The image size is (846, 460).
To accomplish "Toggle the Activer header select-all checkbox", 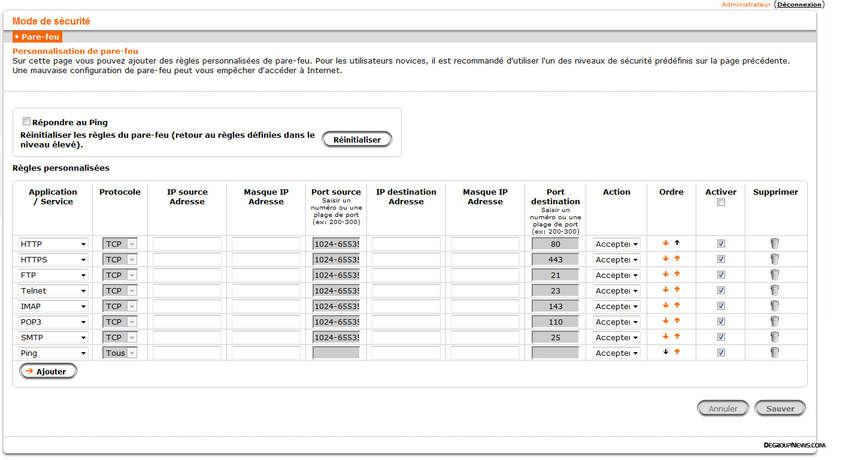I will [721, 203].
